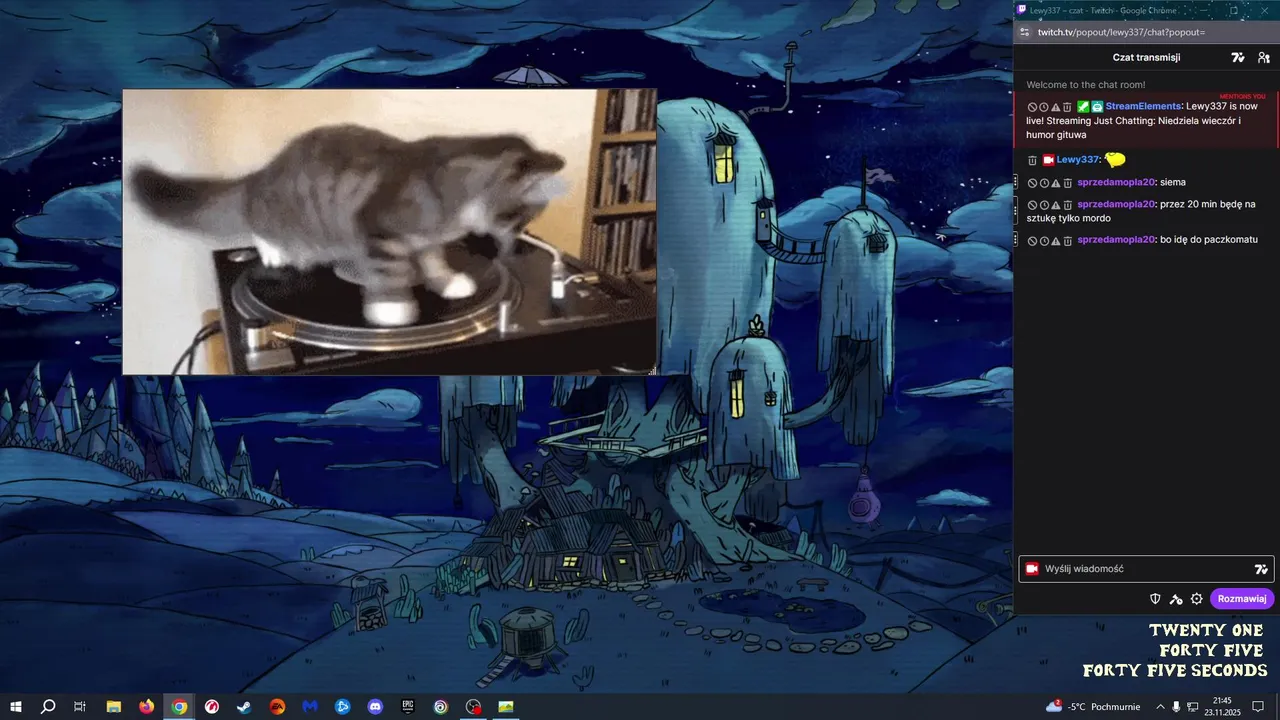Timeout StreamElements using the clock icon

click(x=1044, y=107)
